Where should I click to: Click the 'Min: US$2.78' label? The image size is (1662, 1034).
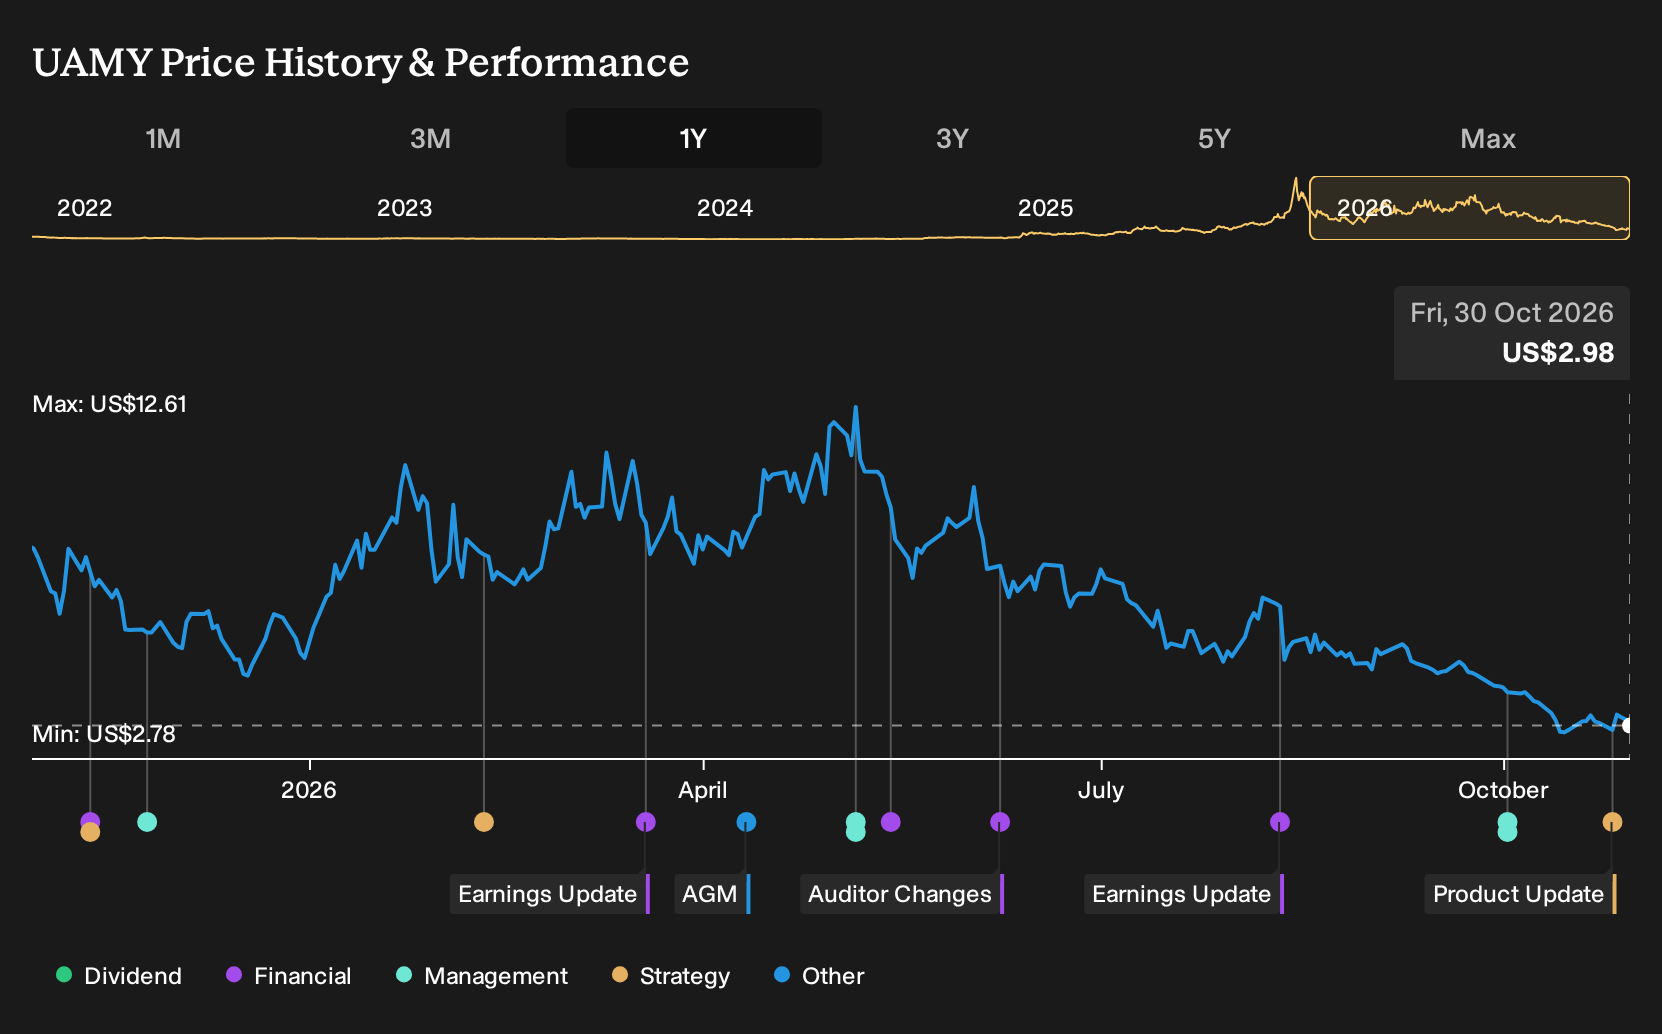point(104,734)
